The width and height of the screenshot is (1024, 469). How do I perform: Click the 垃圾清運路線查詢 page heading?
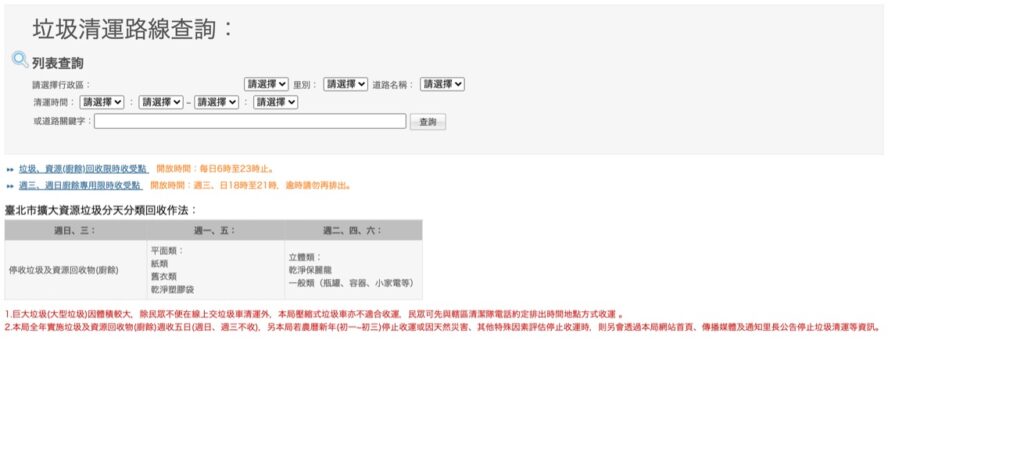[132, 29]
